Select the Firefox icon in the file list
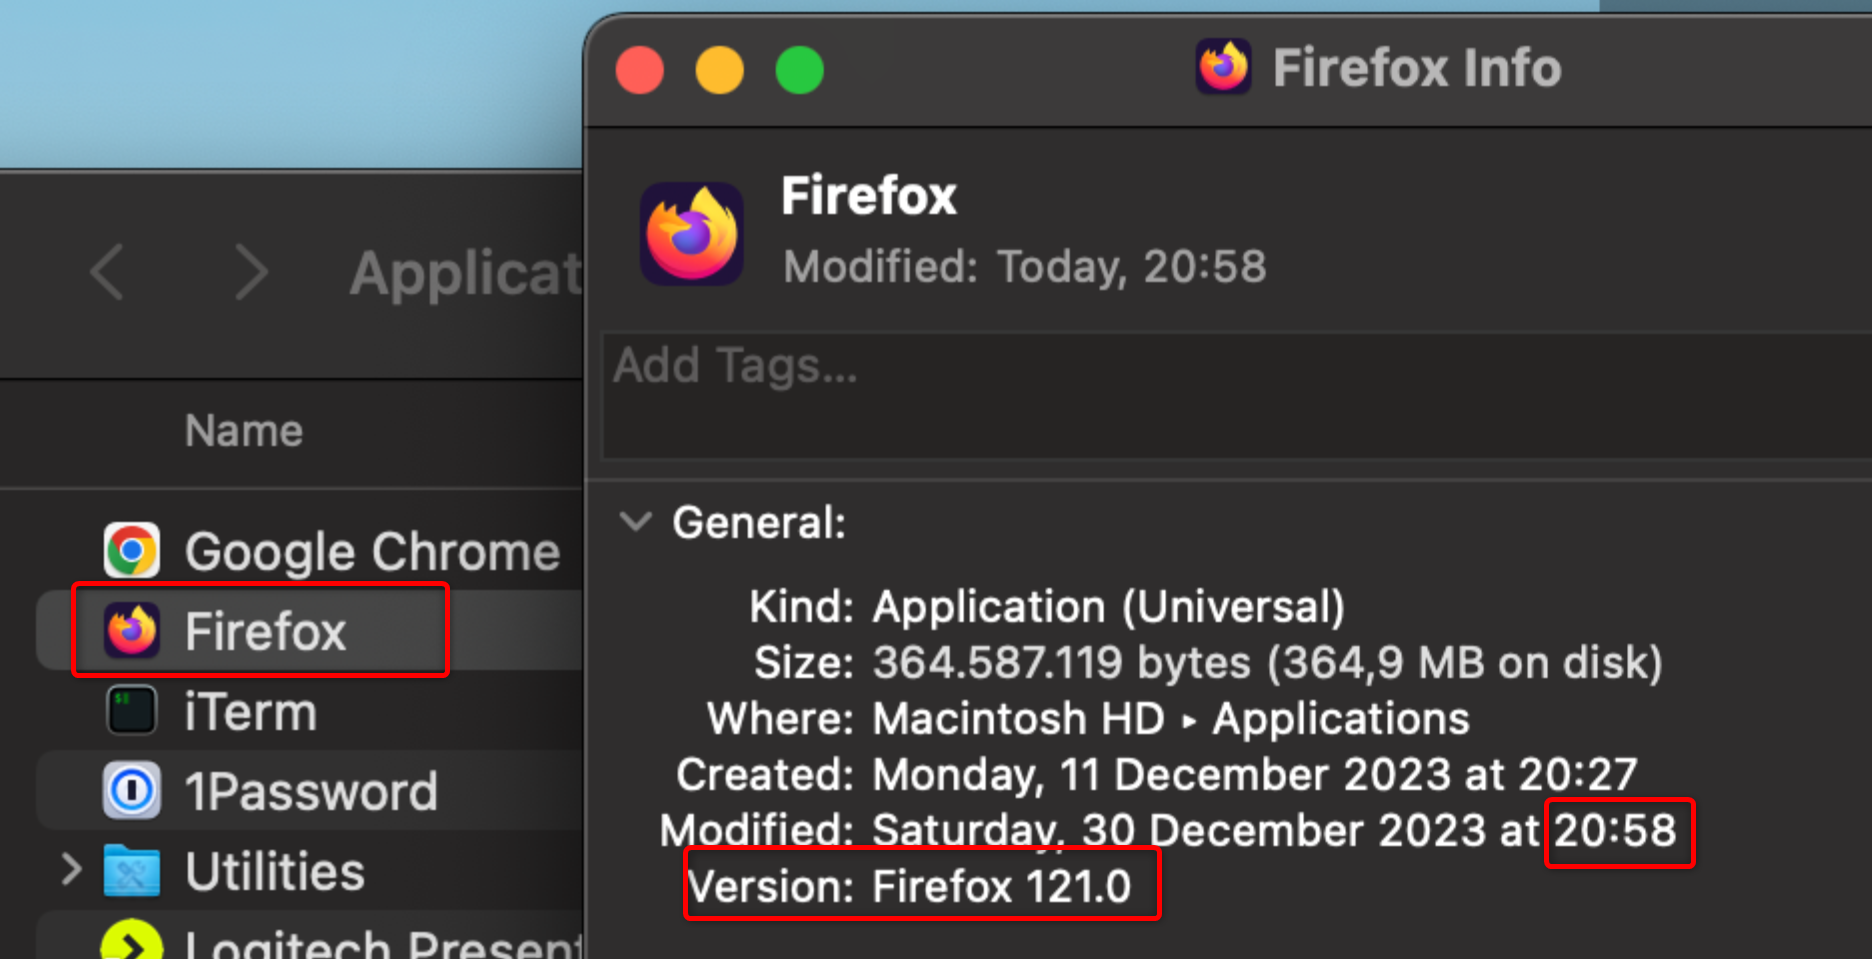1872x959 pixels. click(x=131, y=630)
